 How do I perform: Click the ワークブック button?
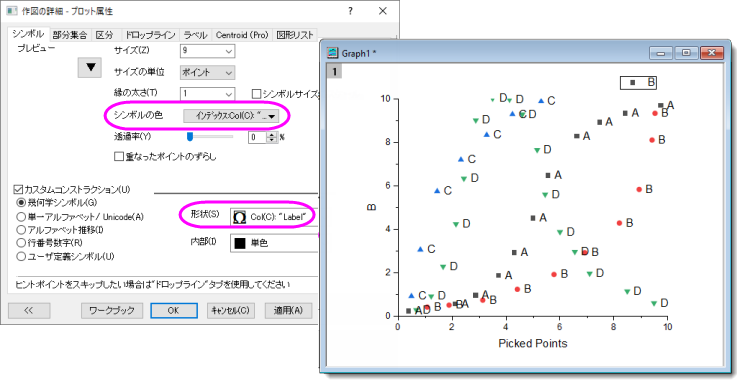click(x=112, y=310)
